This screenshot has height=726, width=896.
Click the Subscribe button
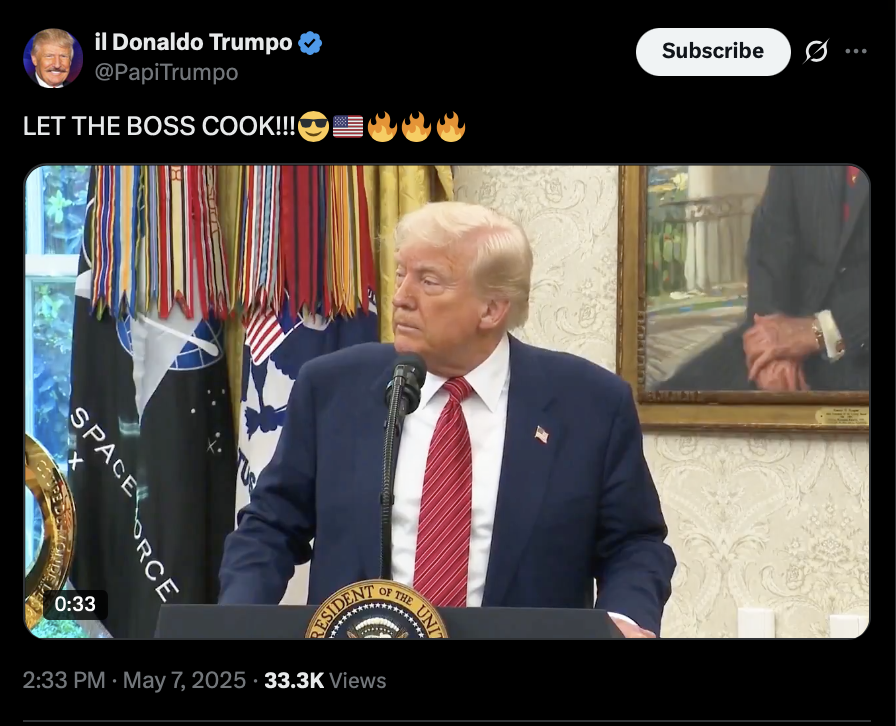713,51
